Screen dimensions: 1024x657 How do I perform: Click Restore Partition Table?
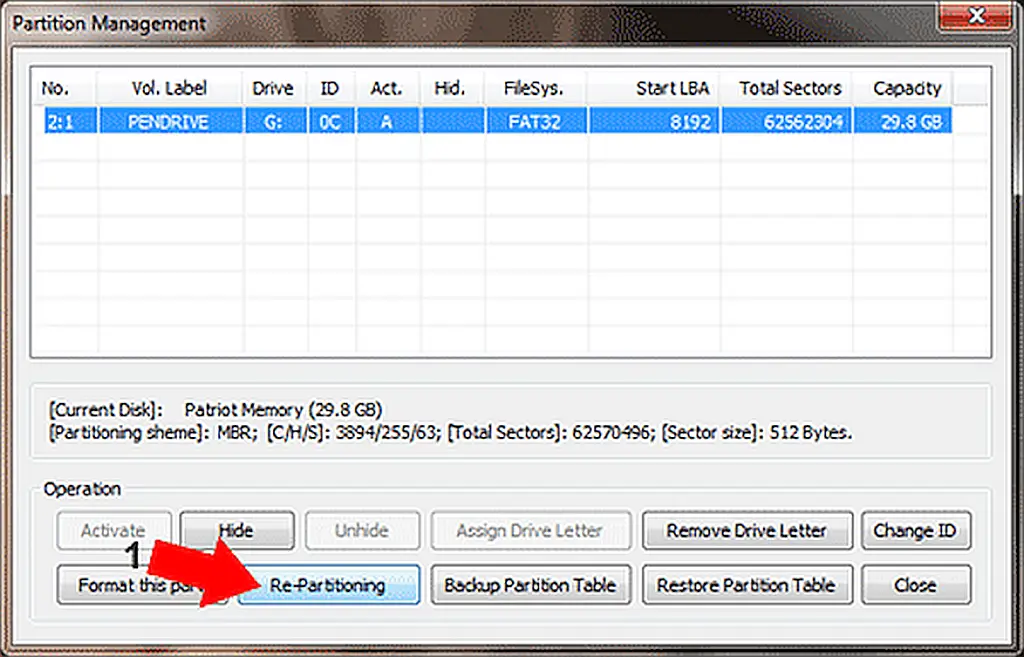pos(747,585)
